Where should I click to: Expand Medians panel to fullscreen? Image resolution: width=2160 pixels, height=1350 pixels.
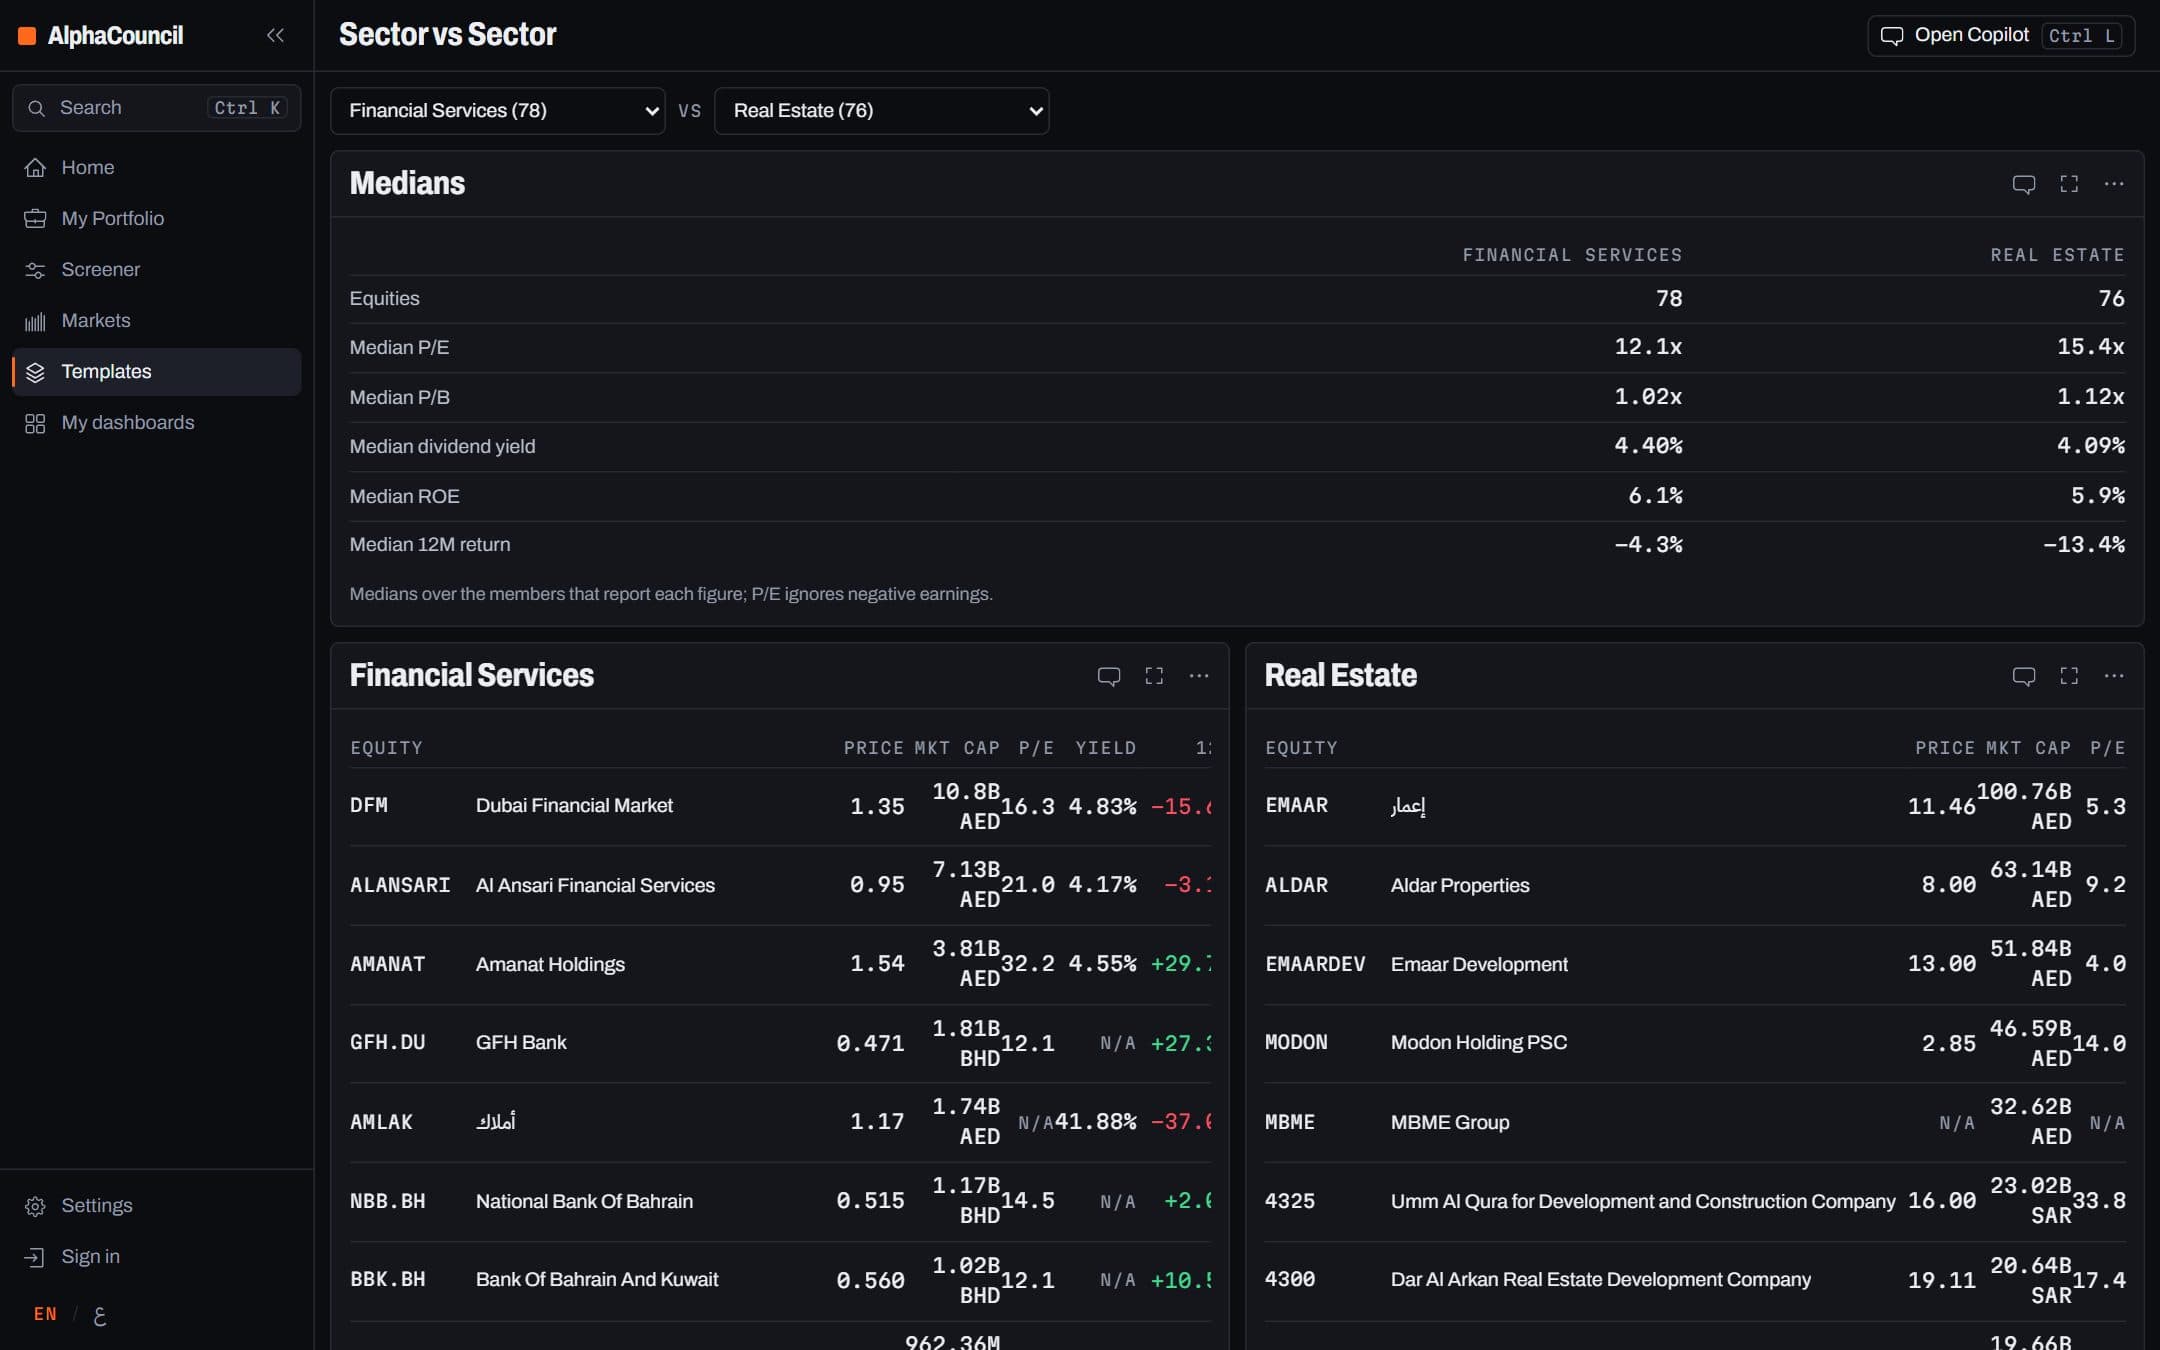[x=2069, y=184]
